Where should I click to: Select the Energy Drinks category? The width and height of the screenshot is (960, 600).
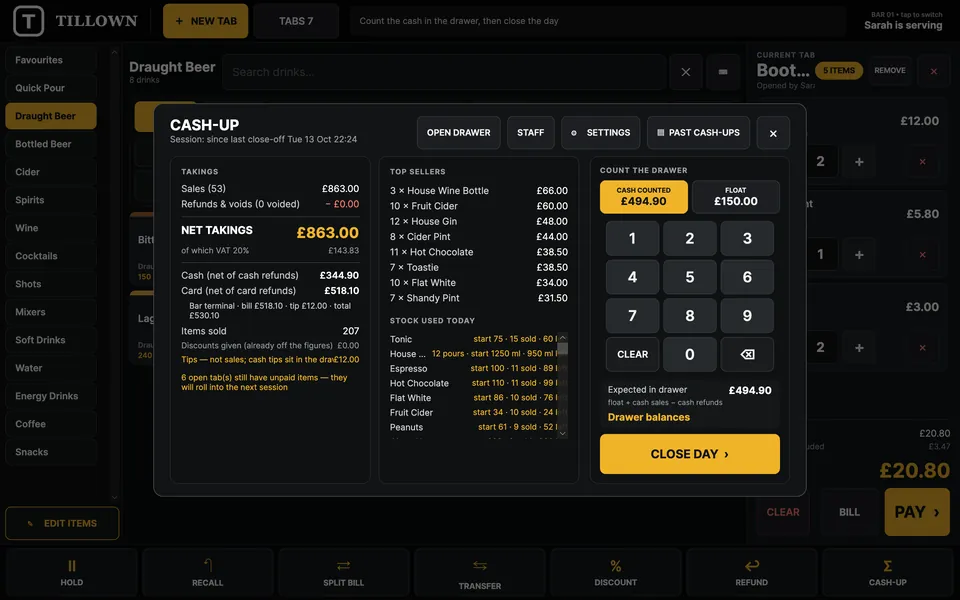pos(51,396)
